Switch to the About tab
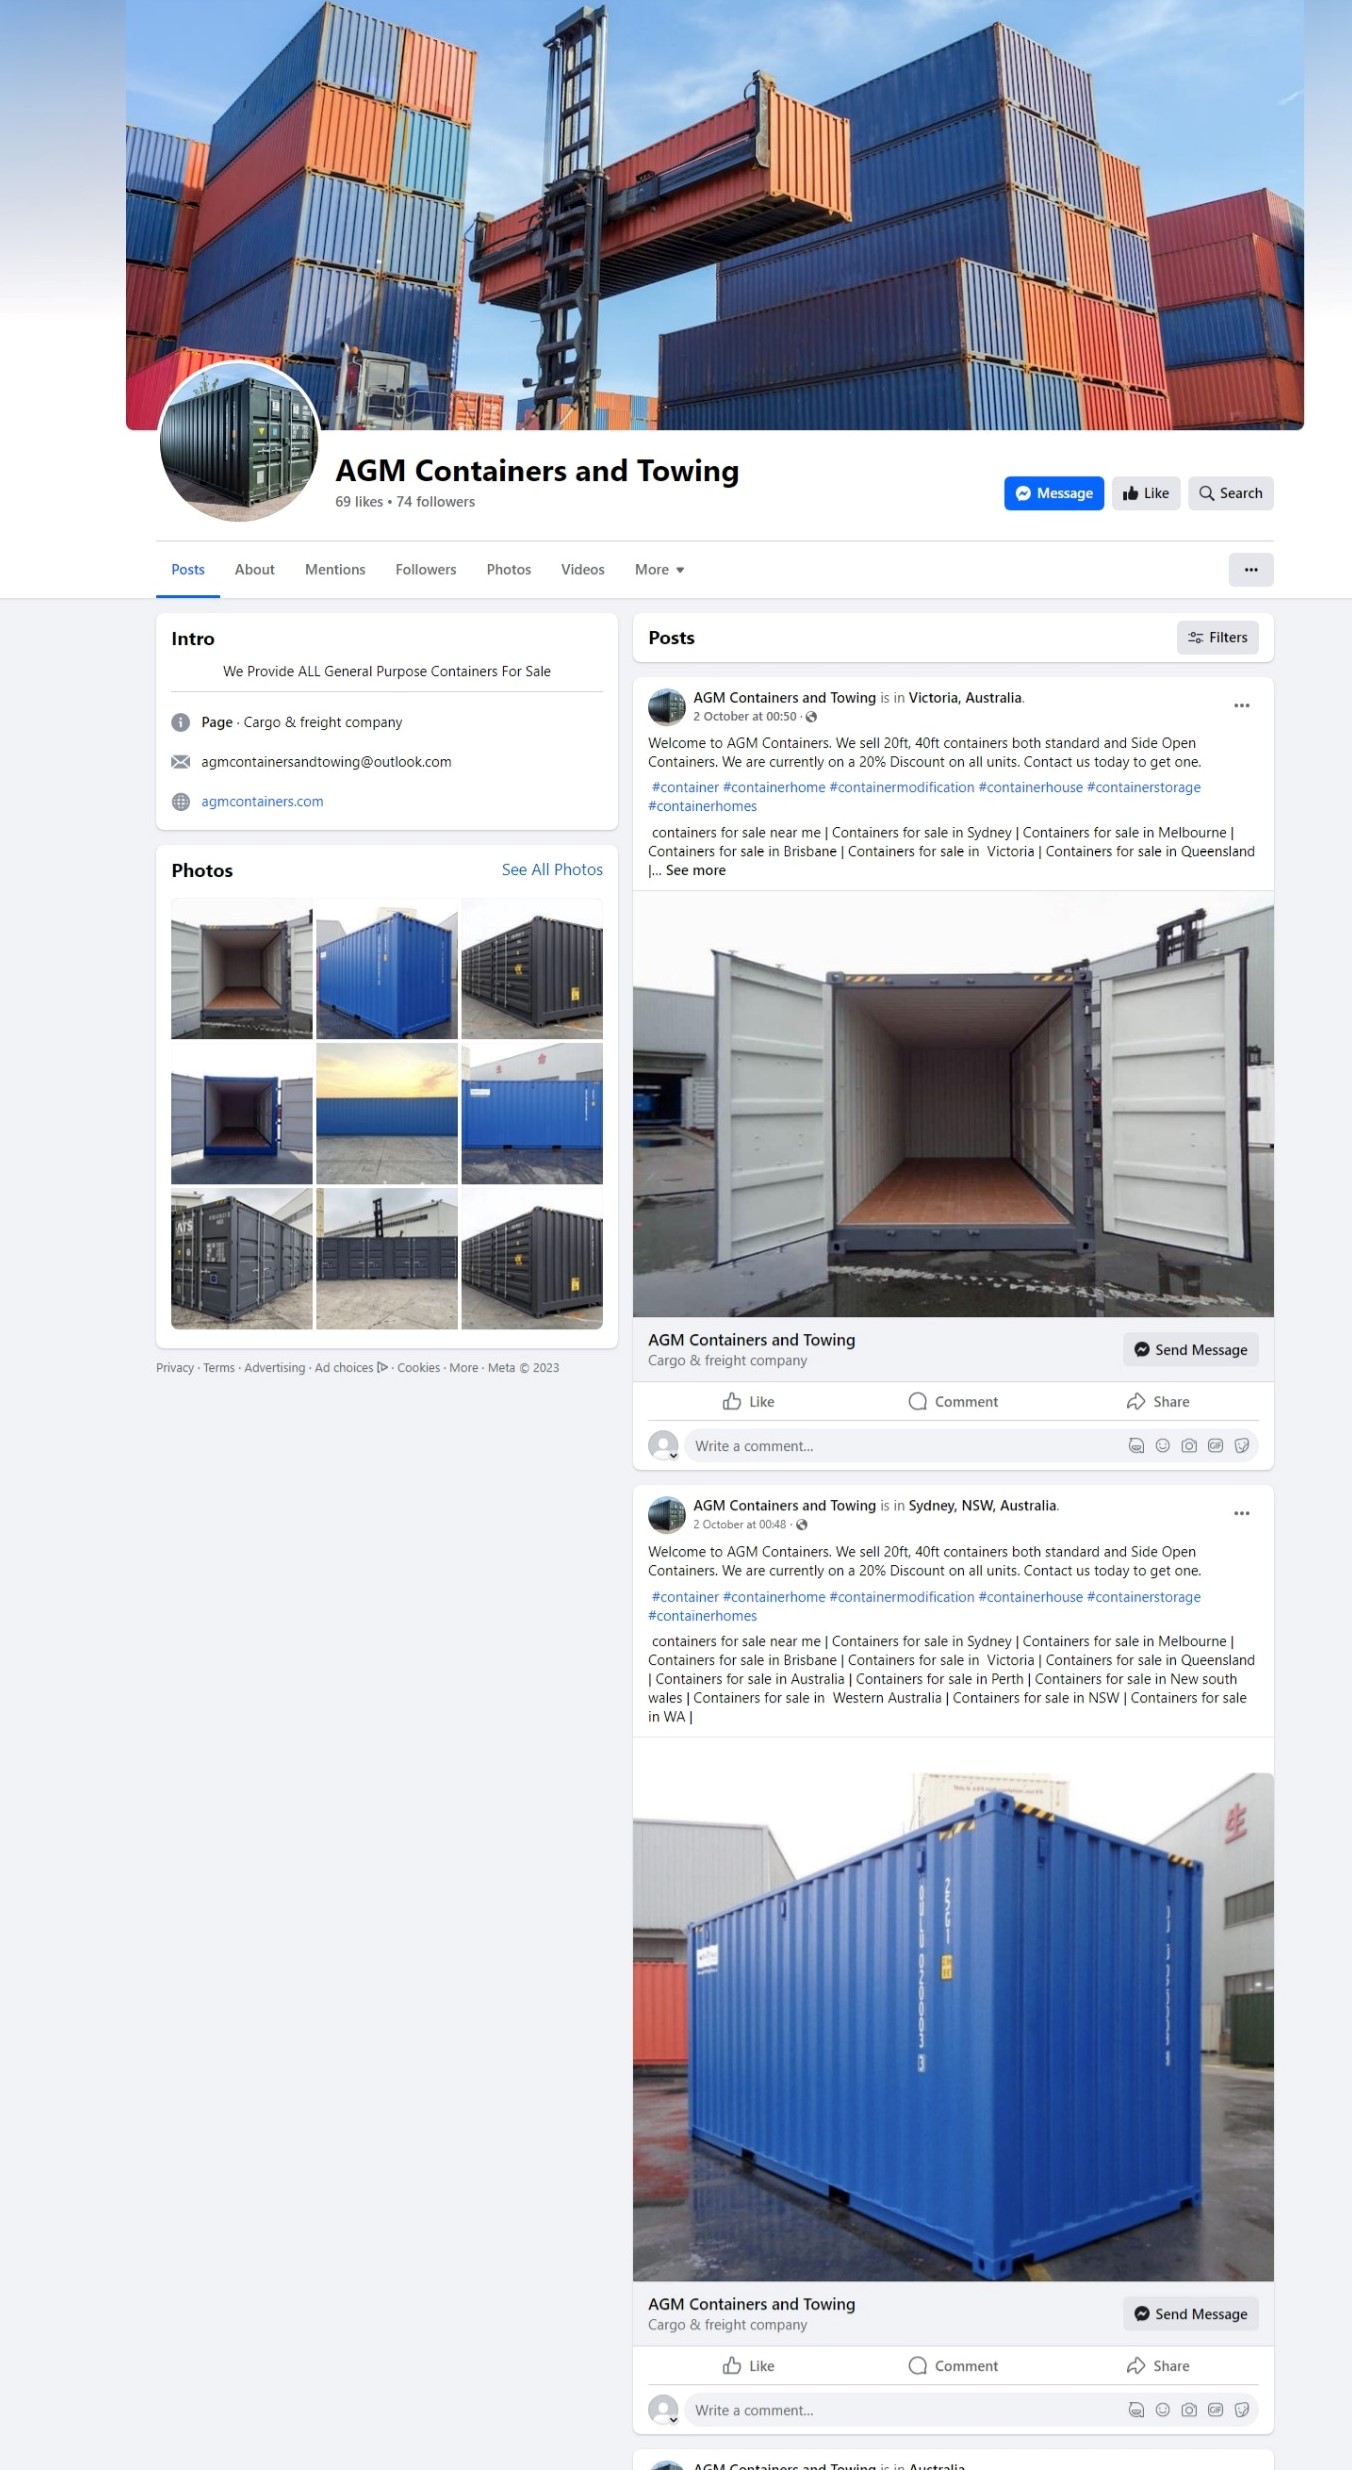This screenshot has width=1352, height=2470. click(x=255, y=570)
